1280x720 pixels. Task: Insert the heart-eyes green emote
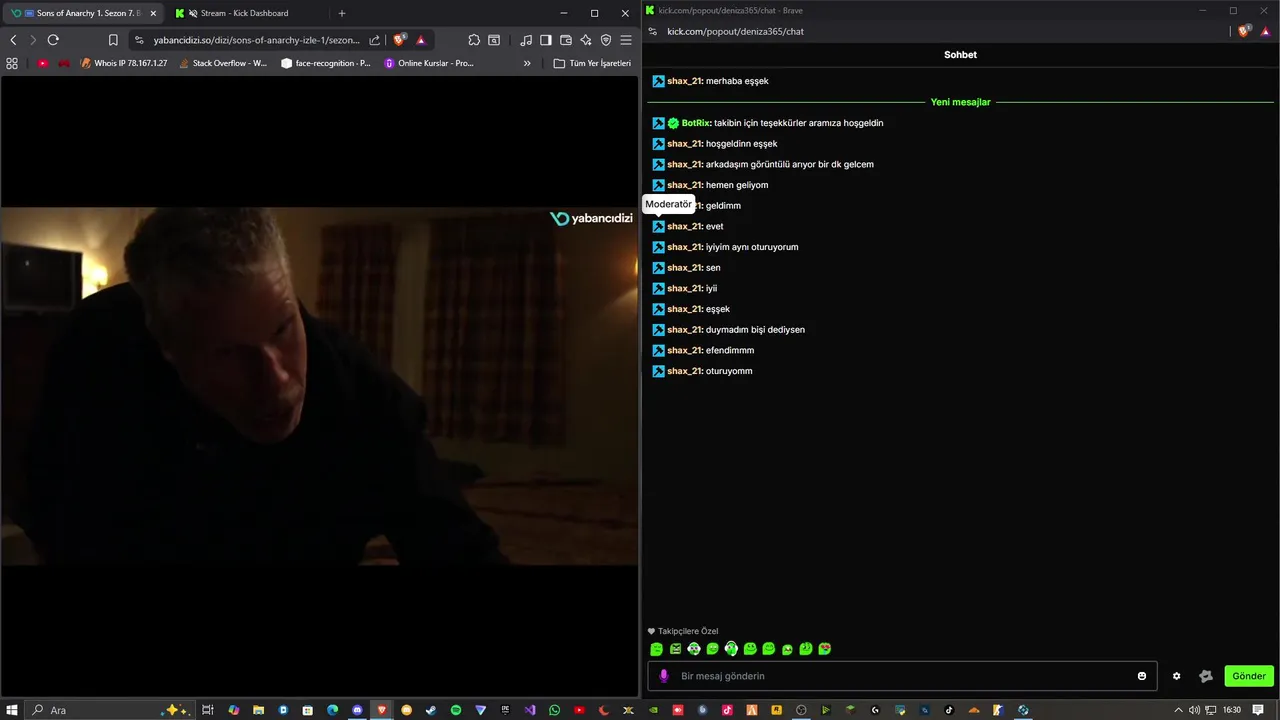pyautogui.click(x=825, y=649)
